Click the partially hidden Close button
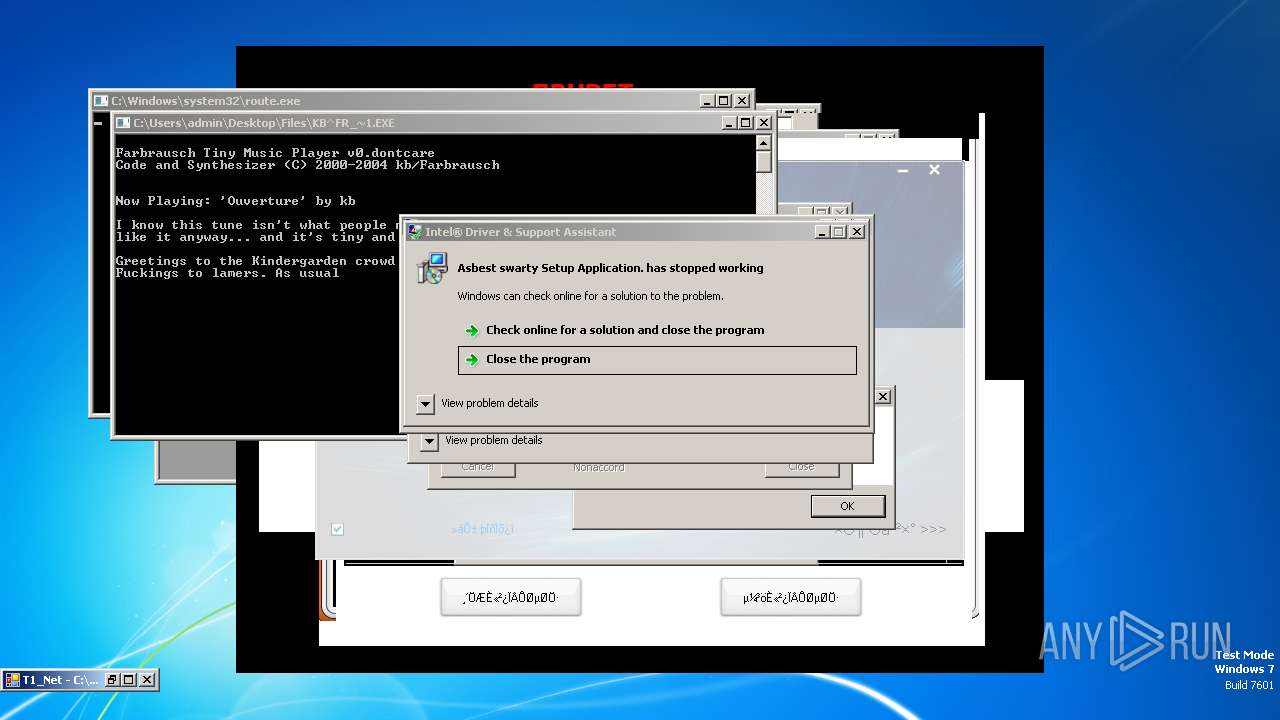This screenshot has width=1280, height=720. point(801,468)
